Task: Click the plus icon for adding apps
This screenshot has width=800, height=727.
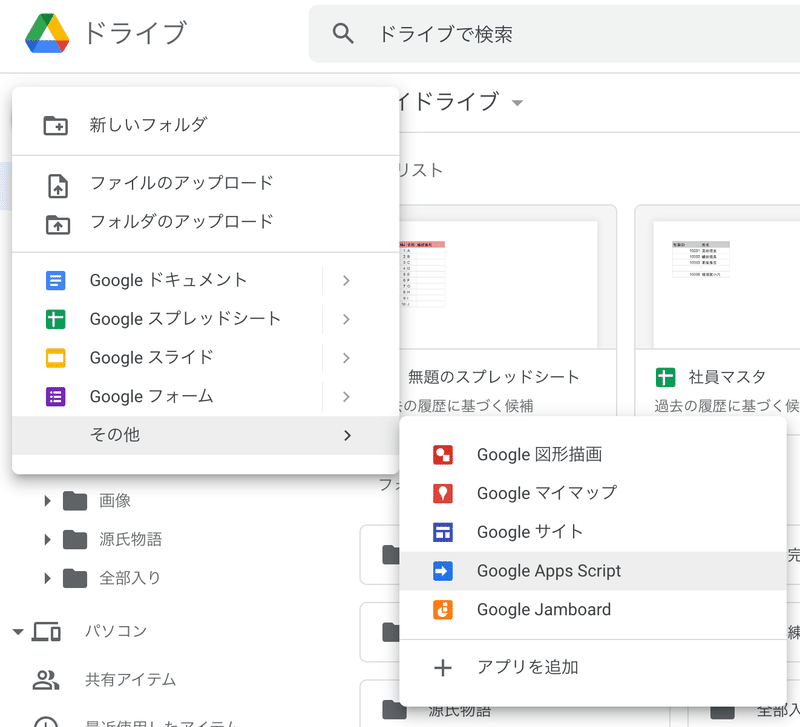Action: pyautogui.click(x=443, y=668)
